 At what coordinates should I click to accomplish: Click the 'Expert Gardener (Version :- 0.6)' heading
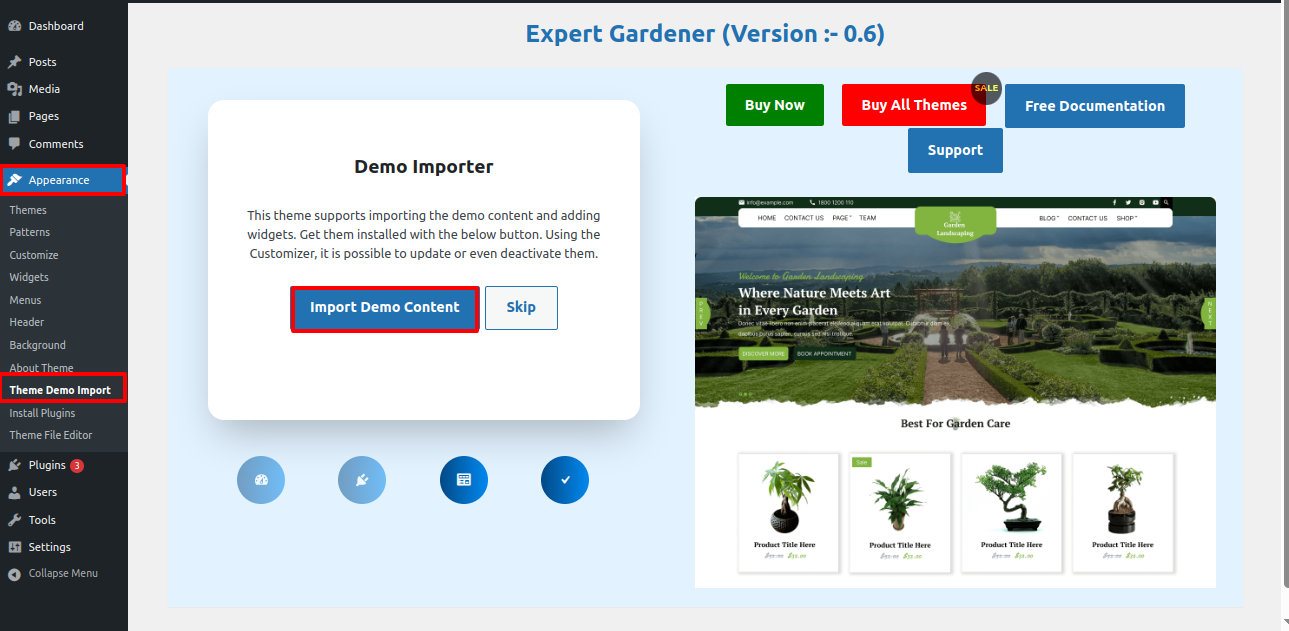pos(705,34)
